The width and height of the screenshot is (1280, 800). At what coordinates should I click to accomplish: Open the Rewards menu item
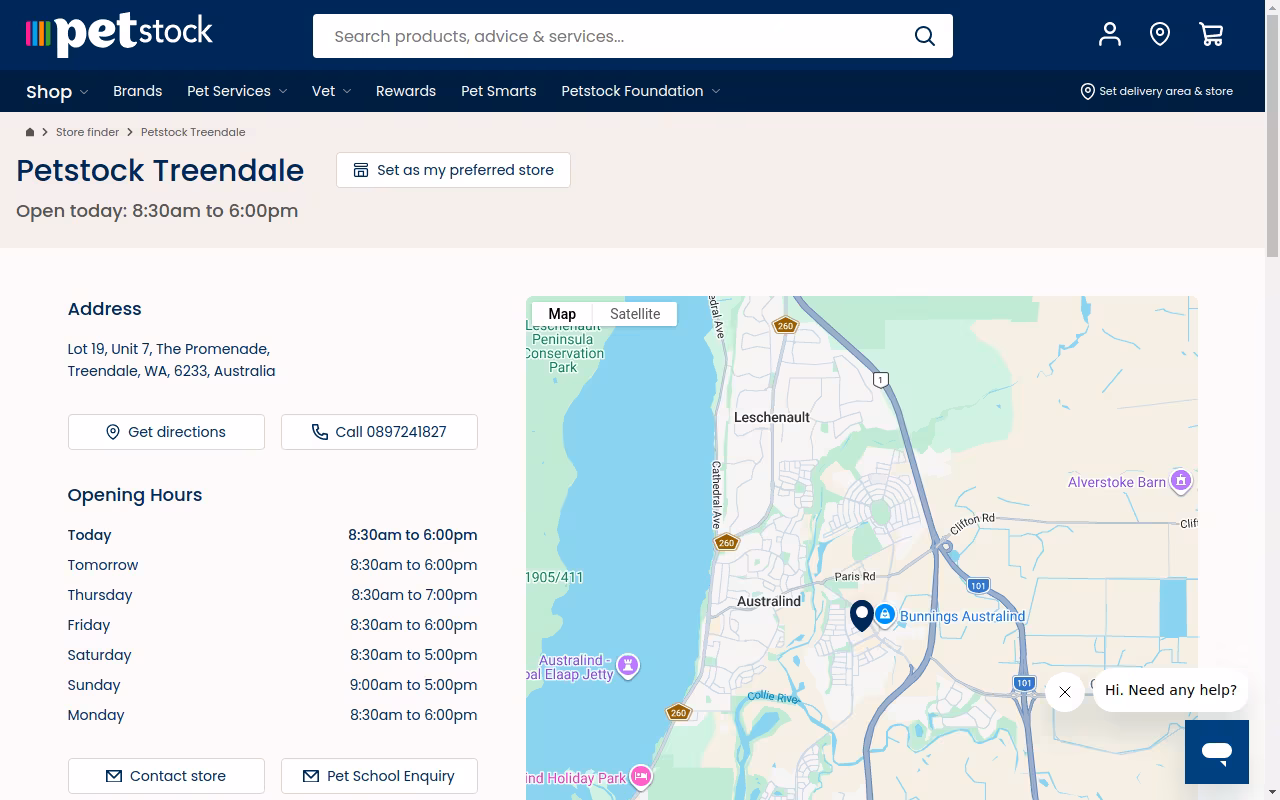[x=406, y=91]
